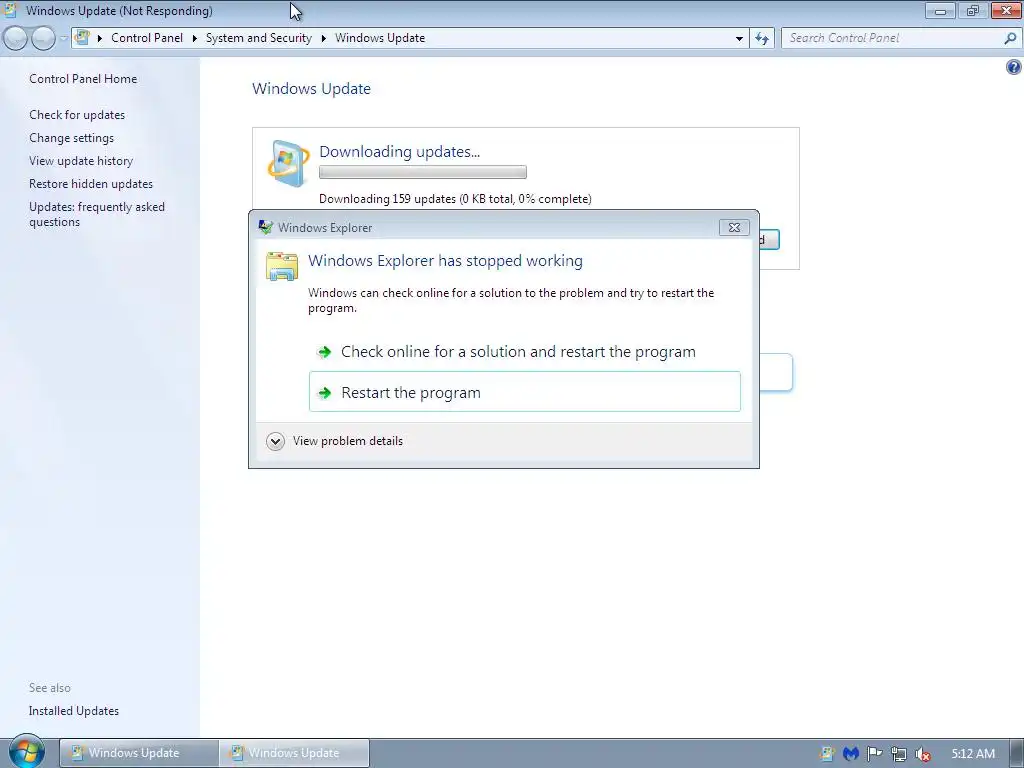Click Show desktop button at taskbar end

[x=1017, y=754]
